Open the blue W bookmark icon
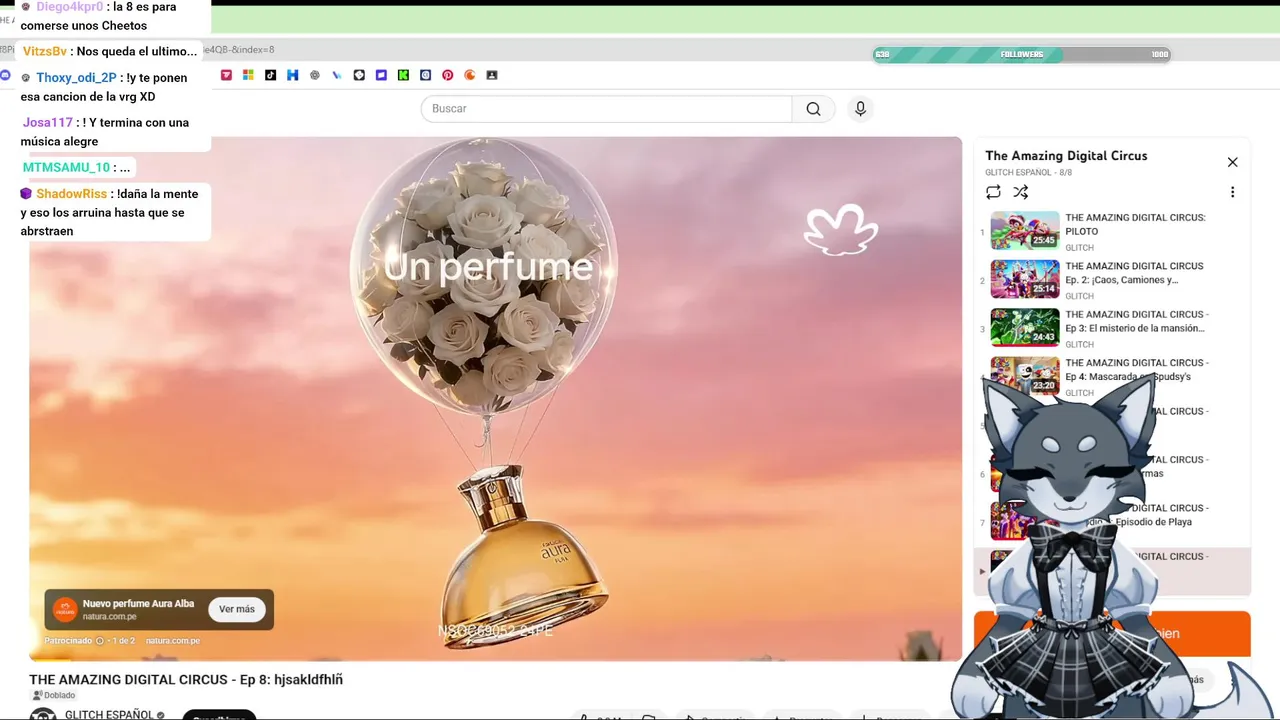1280x720 pixels. pyautogui.click(x=337, y=75)
